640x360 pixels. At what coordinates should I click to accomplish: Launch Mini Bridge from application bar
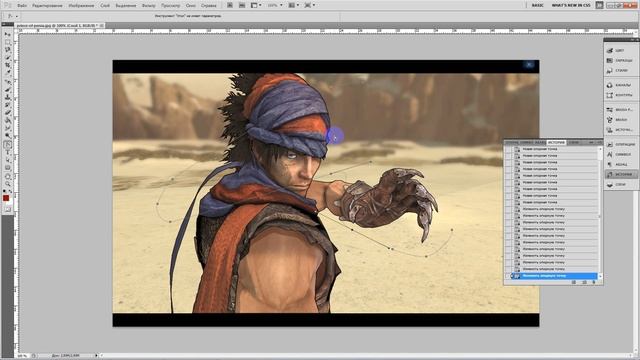tap(242, 5)
